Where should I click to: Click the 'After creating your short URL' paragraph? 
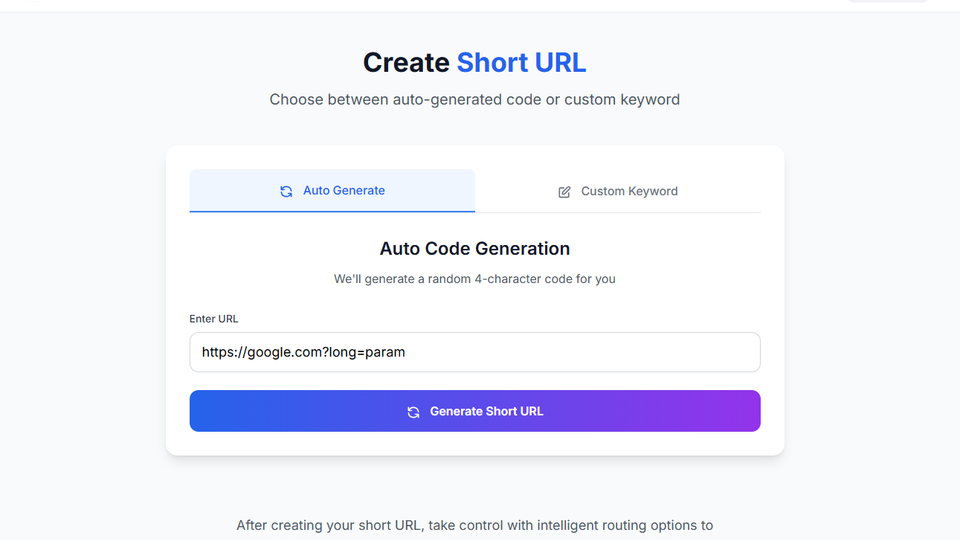coord(475,525)
